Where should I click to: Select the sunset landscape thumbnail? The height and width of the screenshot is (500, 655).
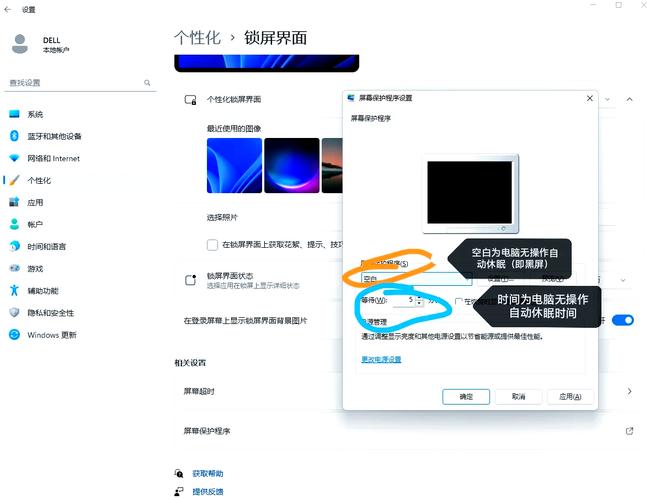click(332, 165)
